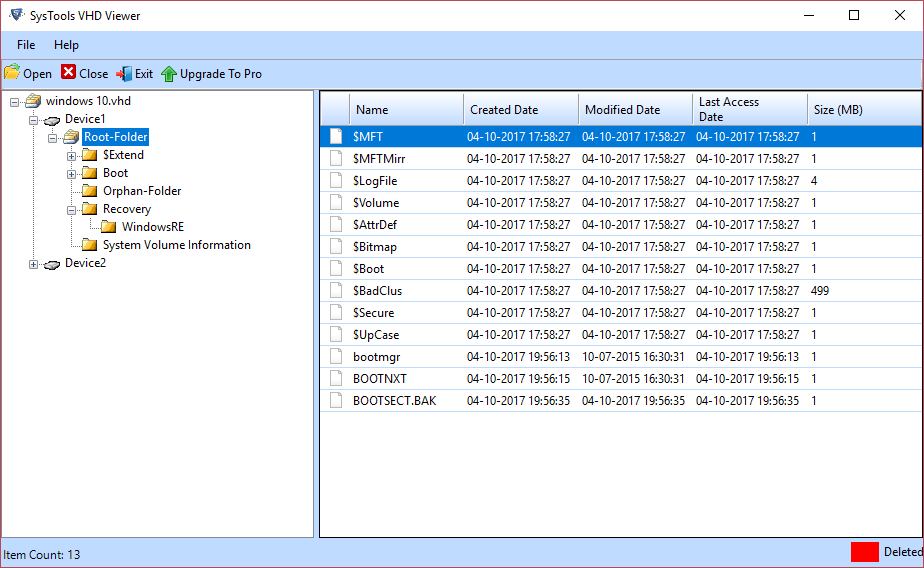
Task: Sort by the Size (MB) column header
Action: click(864, 110)
